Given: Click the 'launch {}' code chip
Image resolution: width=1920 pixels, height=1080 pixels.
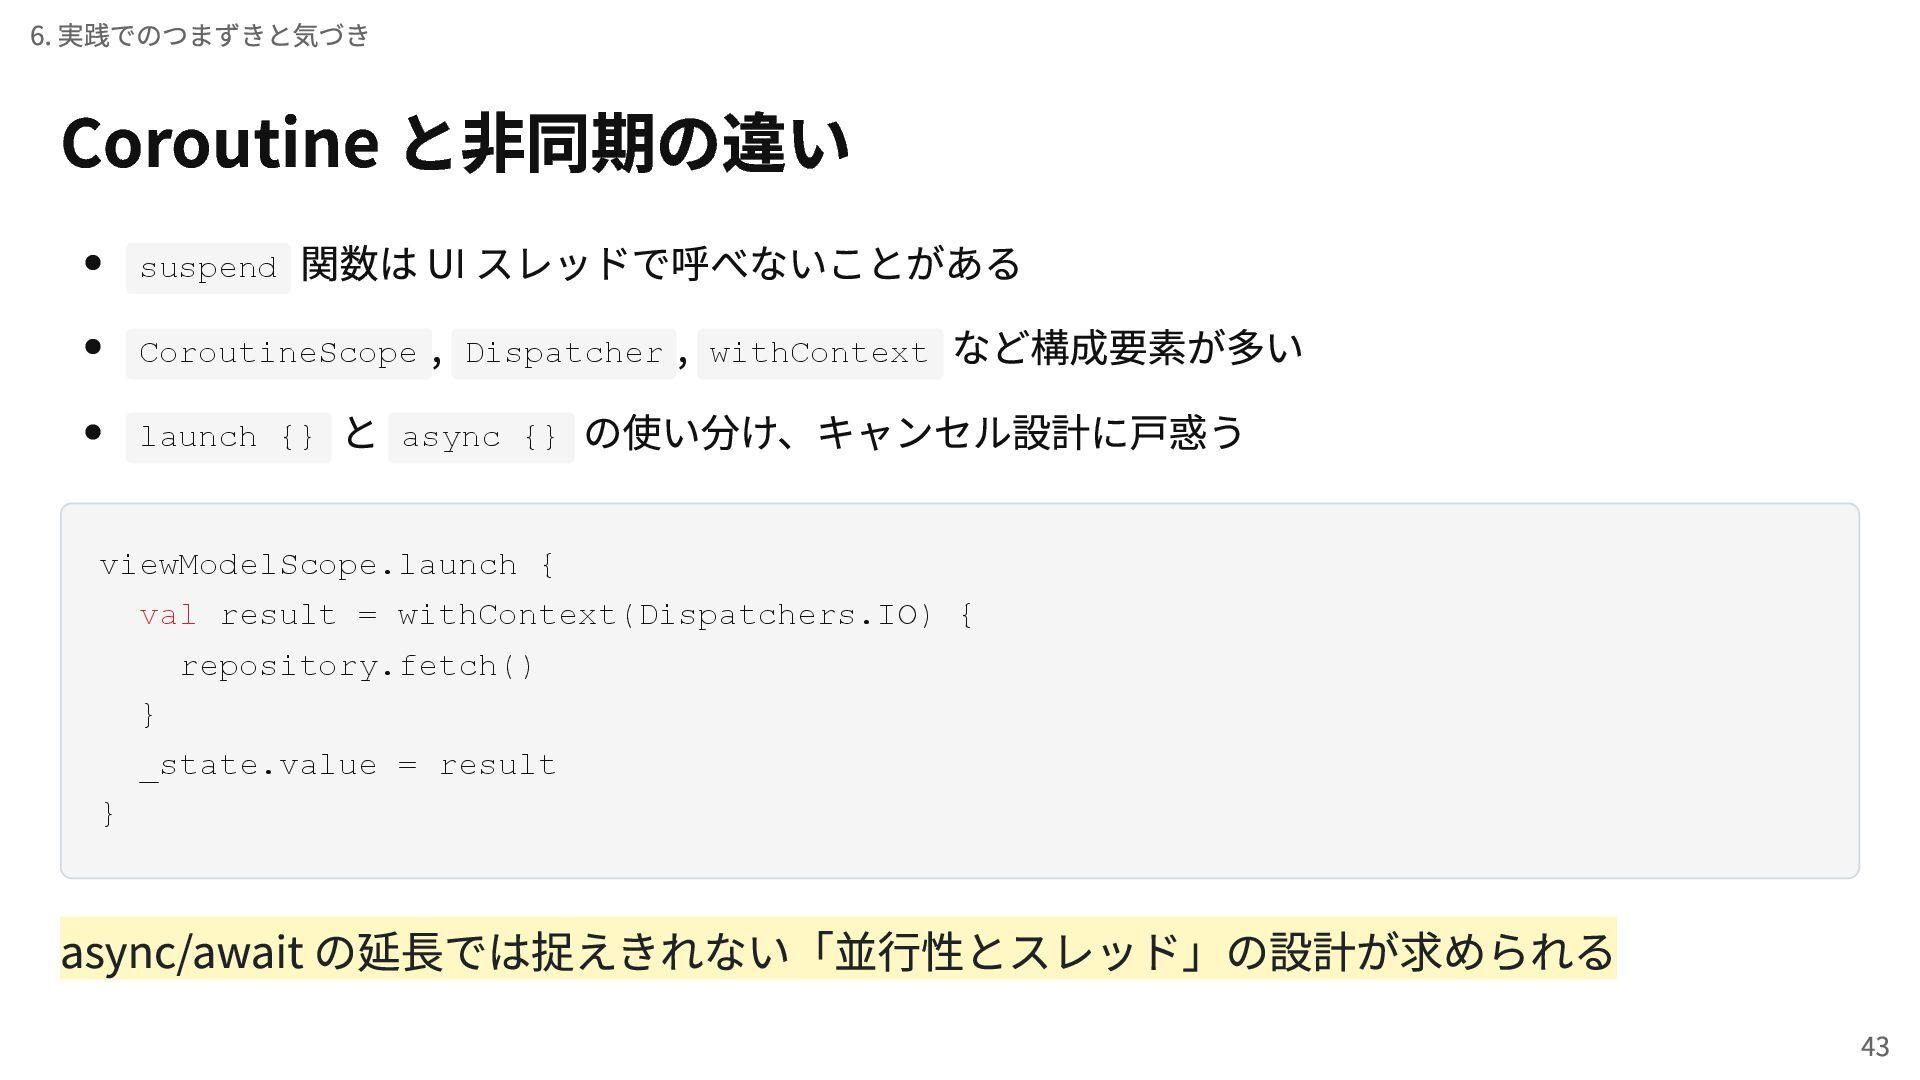Looking at the screenshot, I should pyautogui.click(x=228, y=437).
